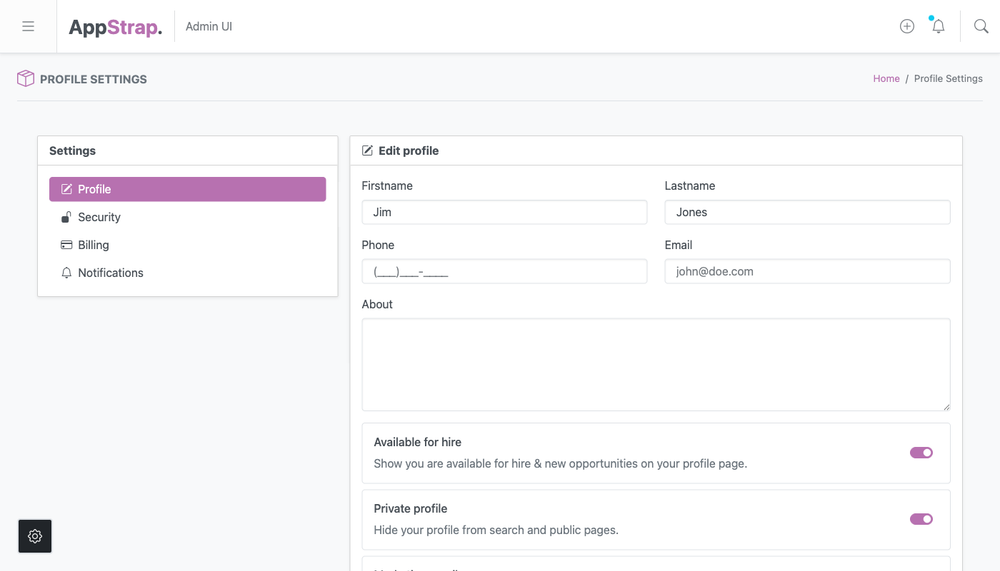The image size is (1000, 571).
Task: Click the Available for hire label
Action: 417,442
